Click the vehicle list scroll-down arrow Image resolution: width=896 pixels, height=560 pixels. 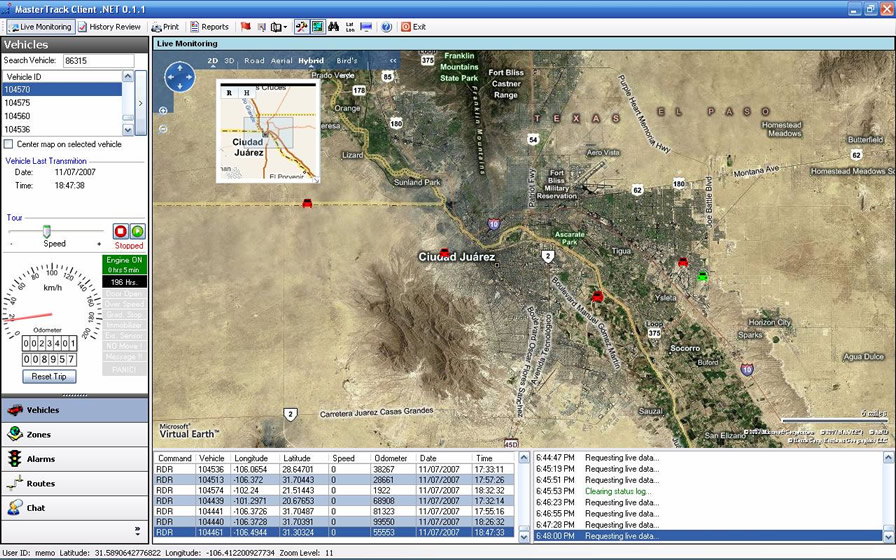pyautogui.click(x=127, y=130)
